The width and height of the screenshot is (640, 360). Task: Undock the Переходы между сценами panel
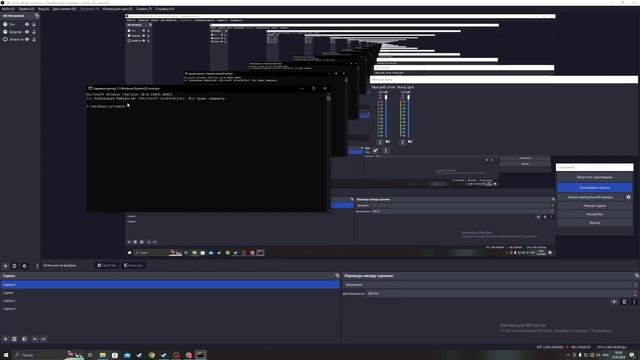coord(636,276)
